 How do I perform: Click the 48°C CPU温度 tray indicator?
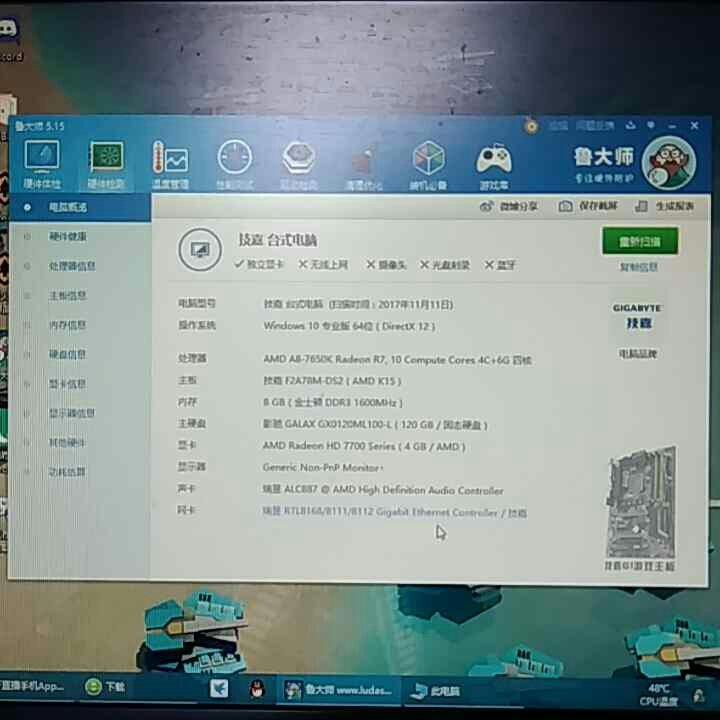(x=658, y=695)
